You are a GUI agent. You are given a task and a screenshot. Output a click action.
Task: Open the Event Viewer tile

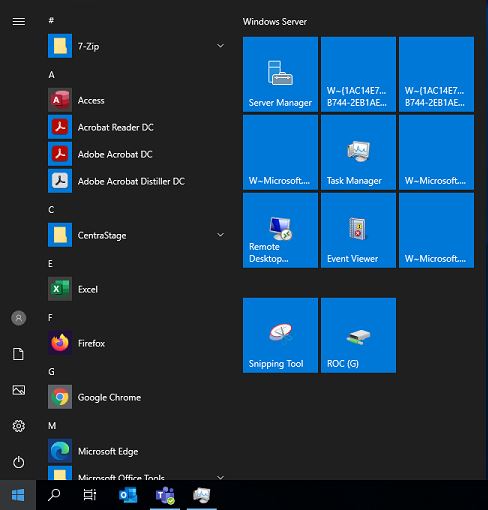click(358, 230)
